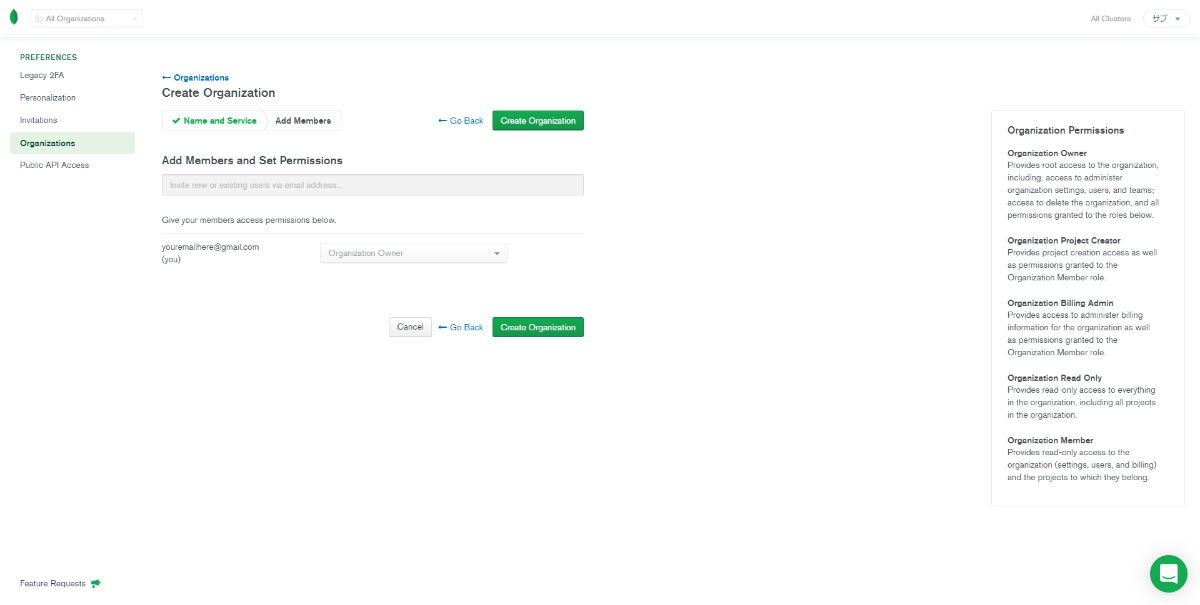Click the Organization Permissions heading
1200x605 pixels.
[1066, 130]
